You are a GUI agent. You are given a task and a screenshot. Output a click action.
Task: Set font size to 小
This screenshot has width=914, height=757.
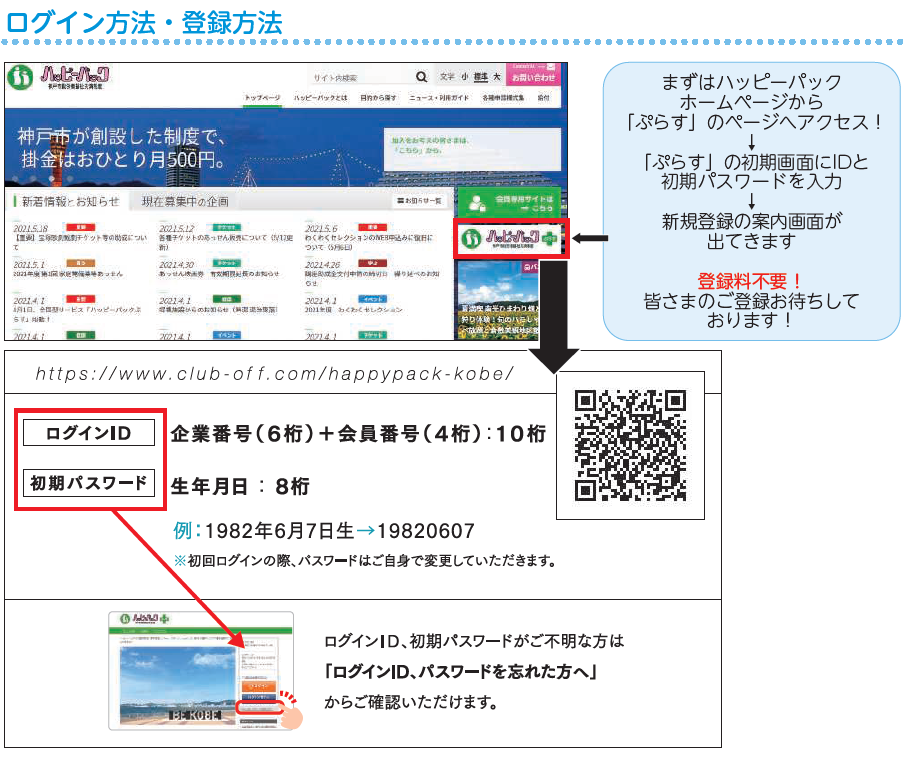464,77
